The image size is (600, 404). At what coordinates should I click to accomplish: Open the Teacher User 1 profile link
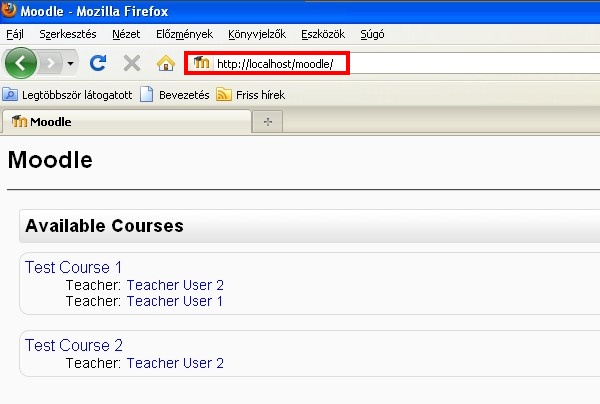(175, 301)
